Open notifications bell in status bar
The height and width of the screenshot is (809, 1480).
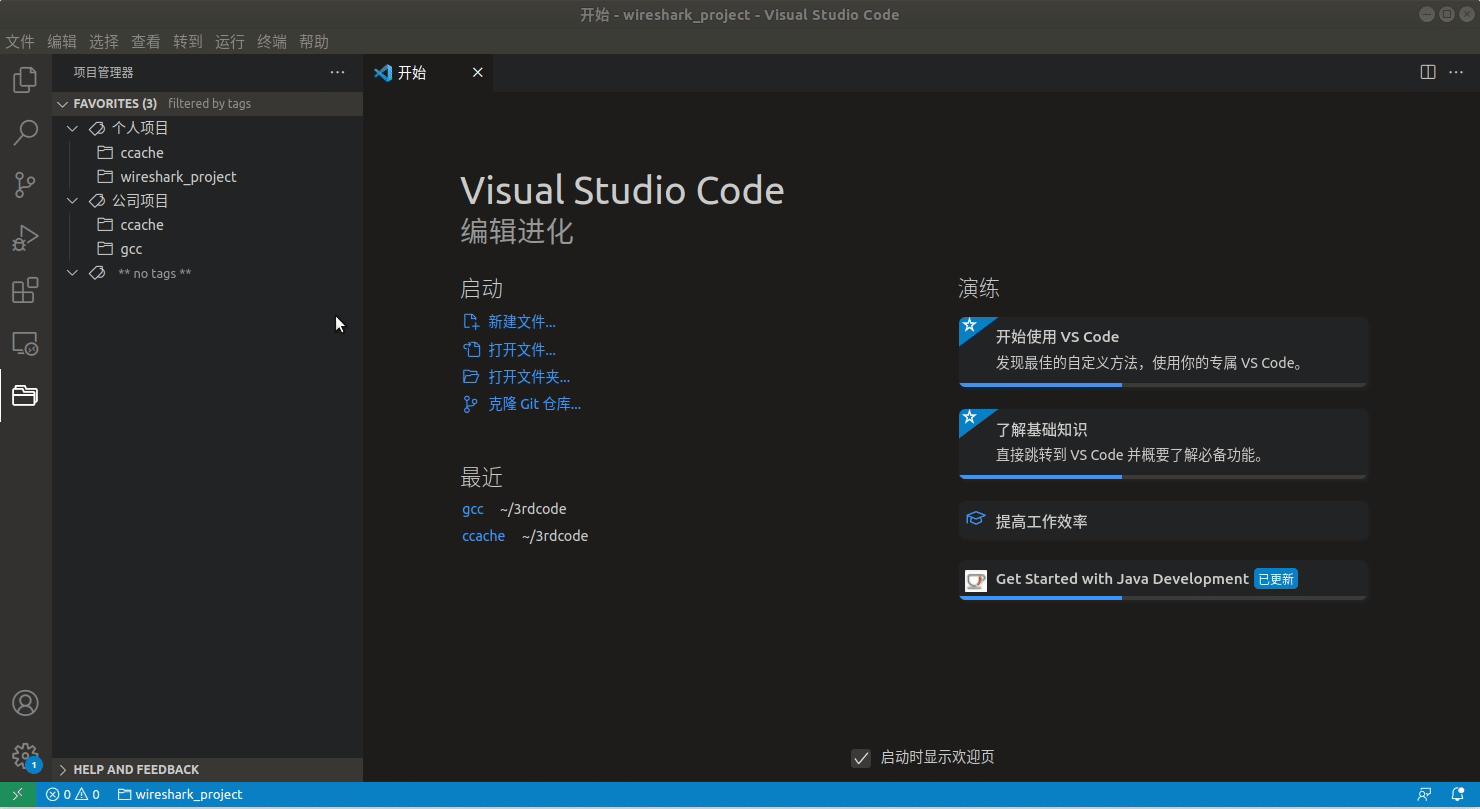click(1458, 794)
